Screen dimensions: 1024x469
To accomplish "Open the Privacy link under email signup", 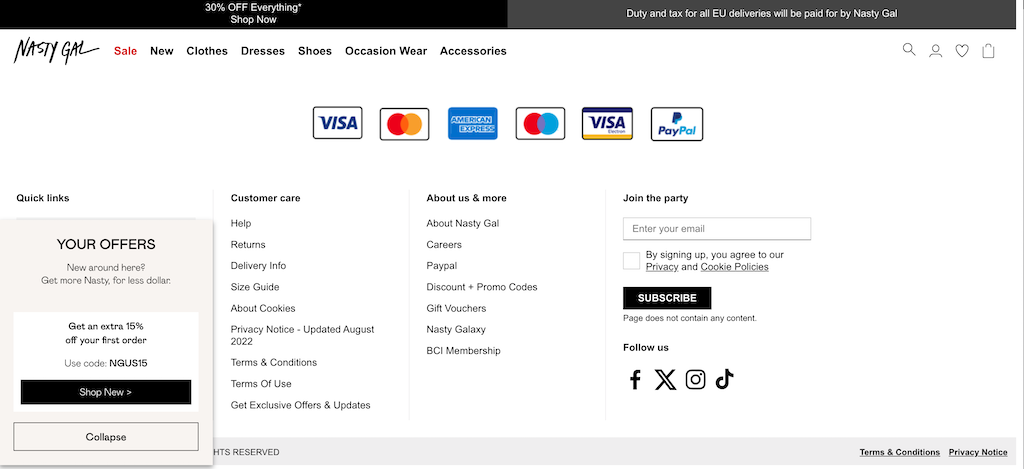I will click(x=662, y=267).
